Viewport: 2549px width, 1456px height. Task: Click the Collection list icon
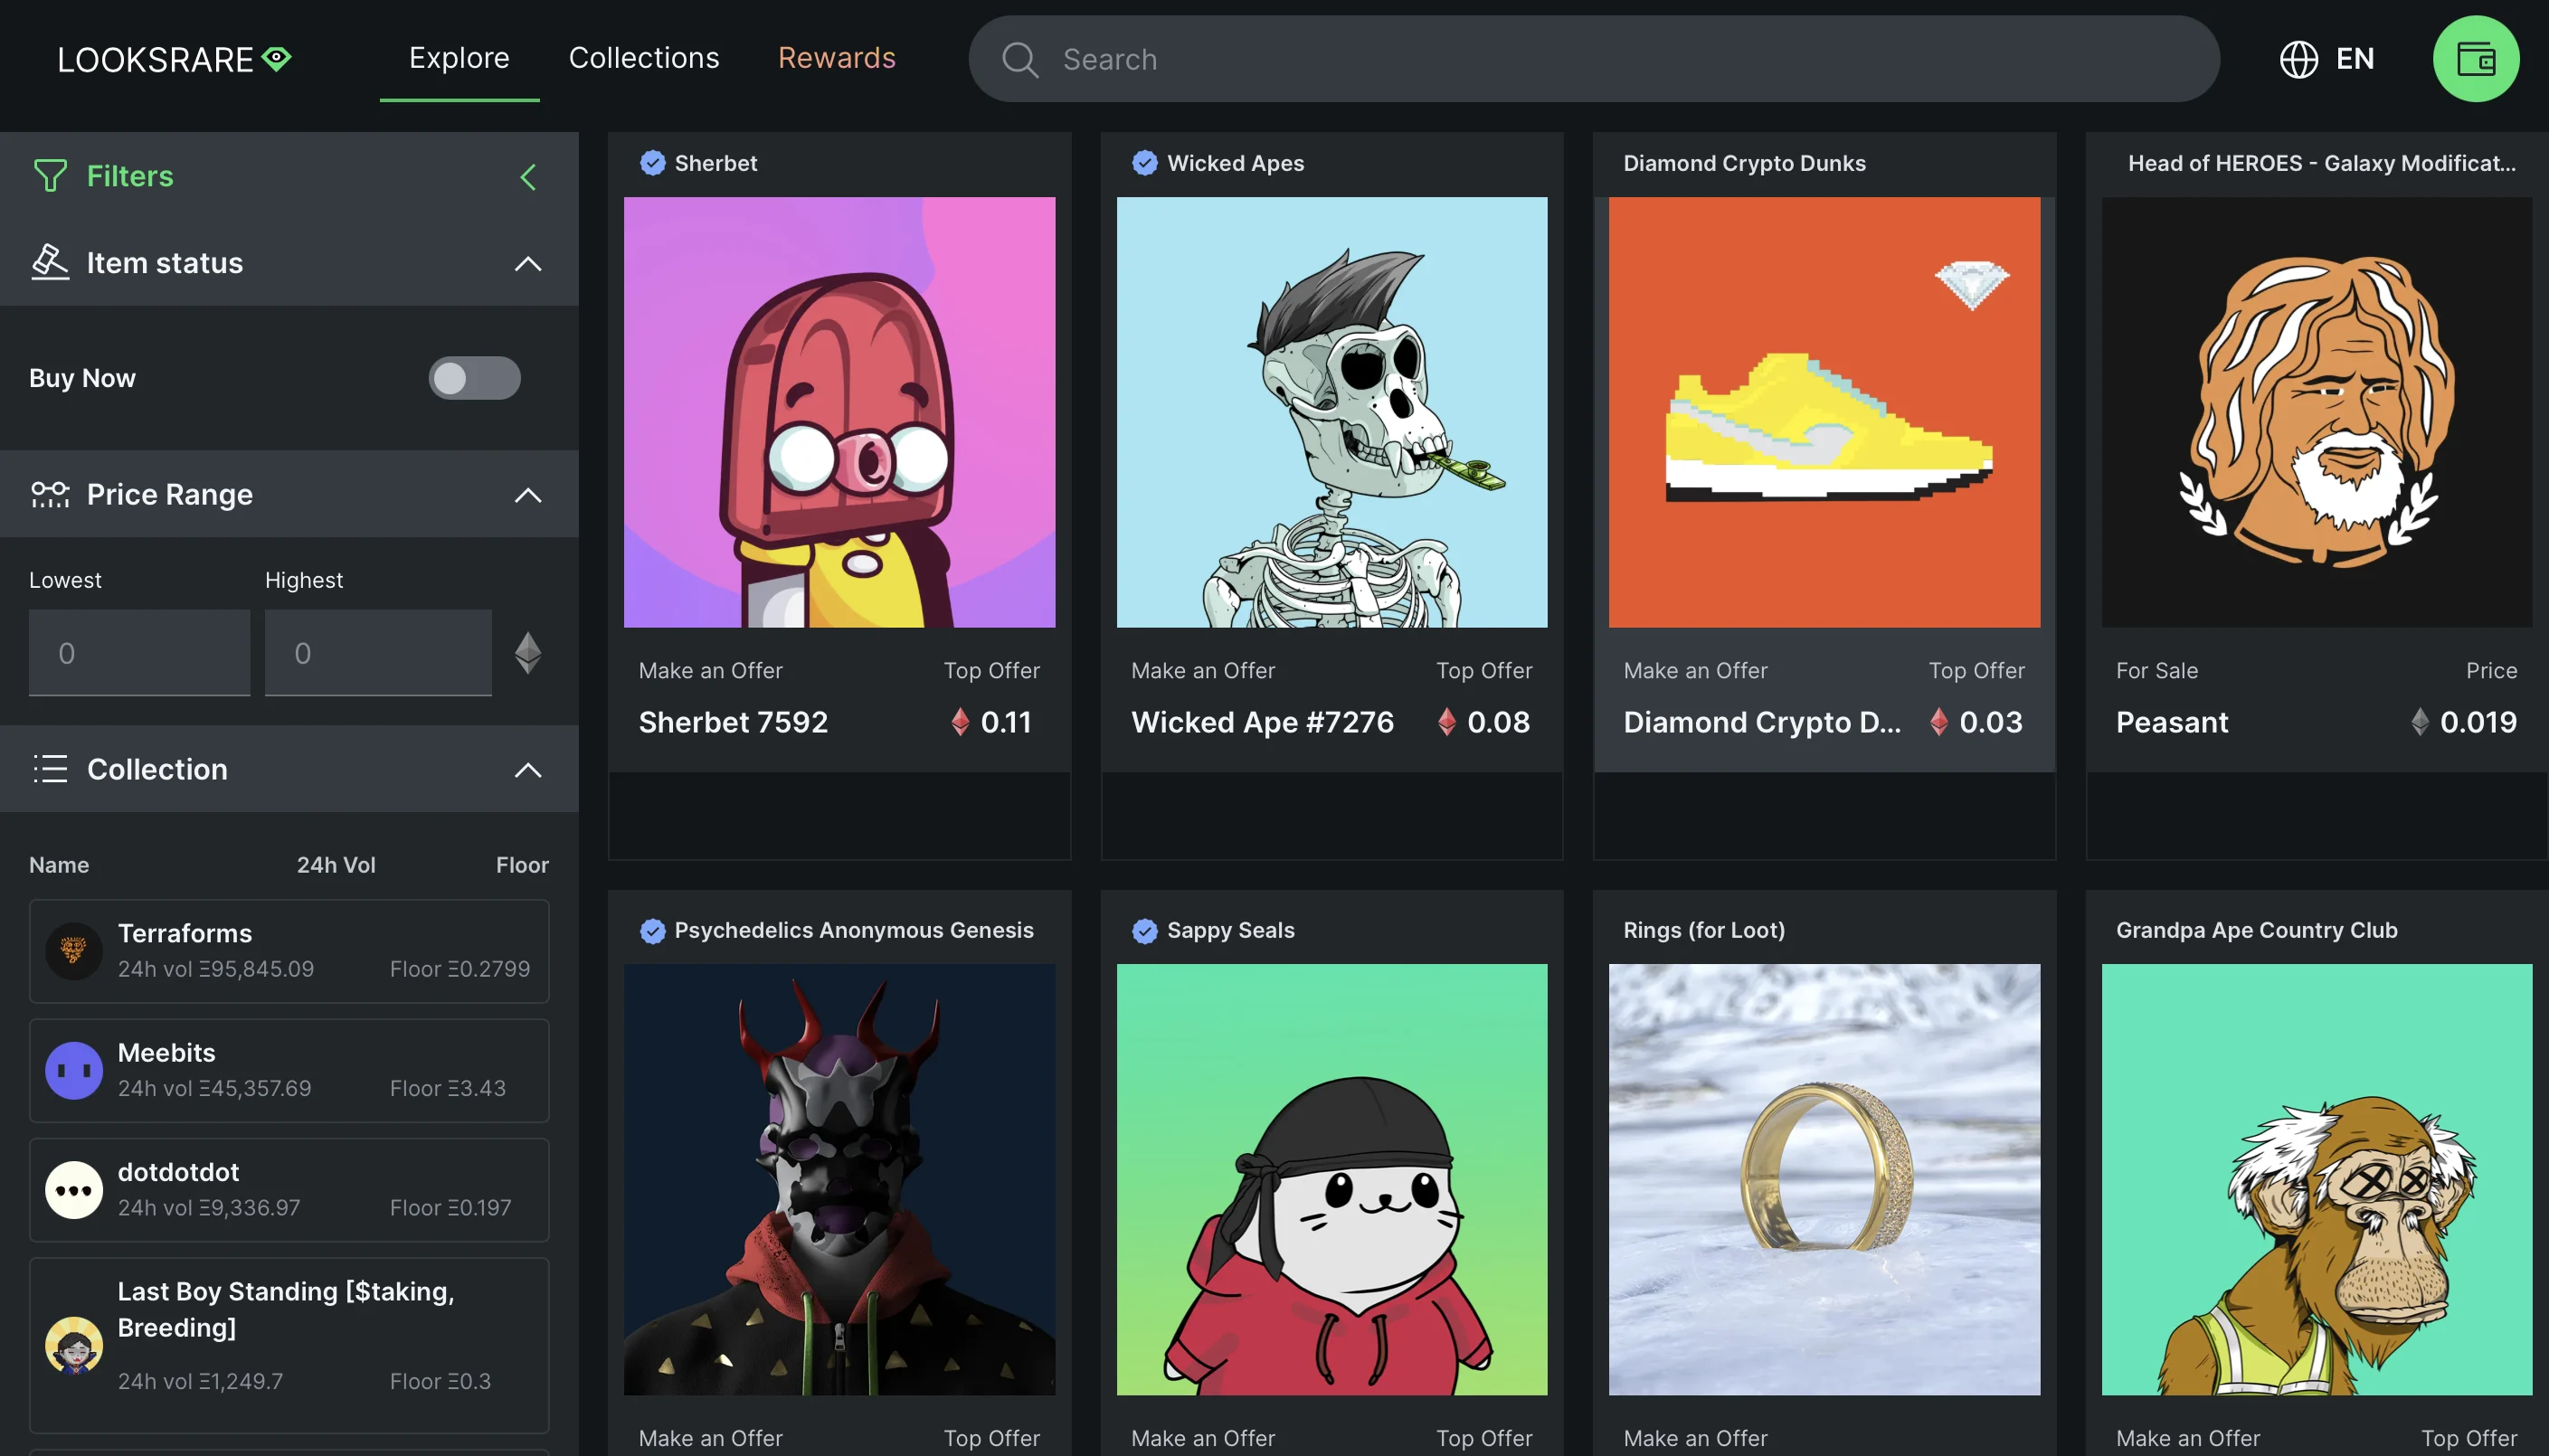(x=50, y=769)
